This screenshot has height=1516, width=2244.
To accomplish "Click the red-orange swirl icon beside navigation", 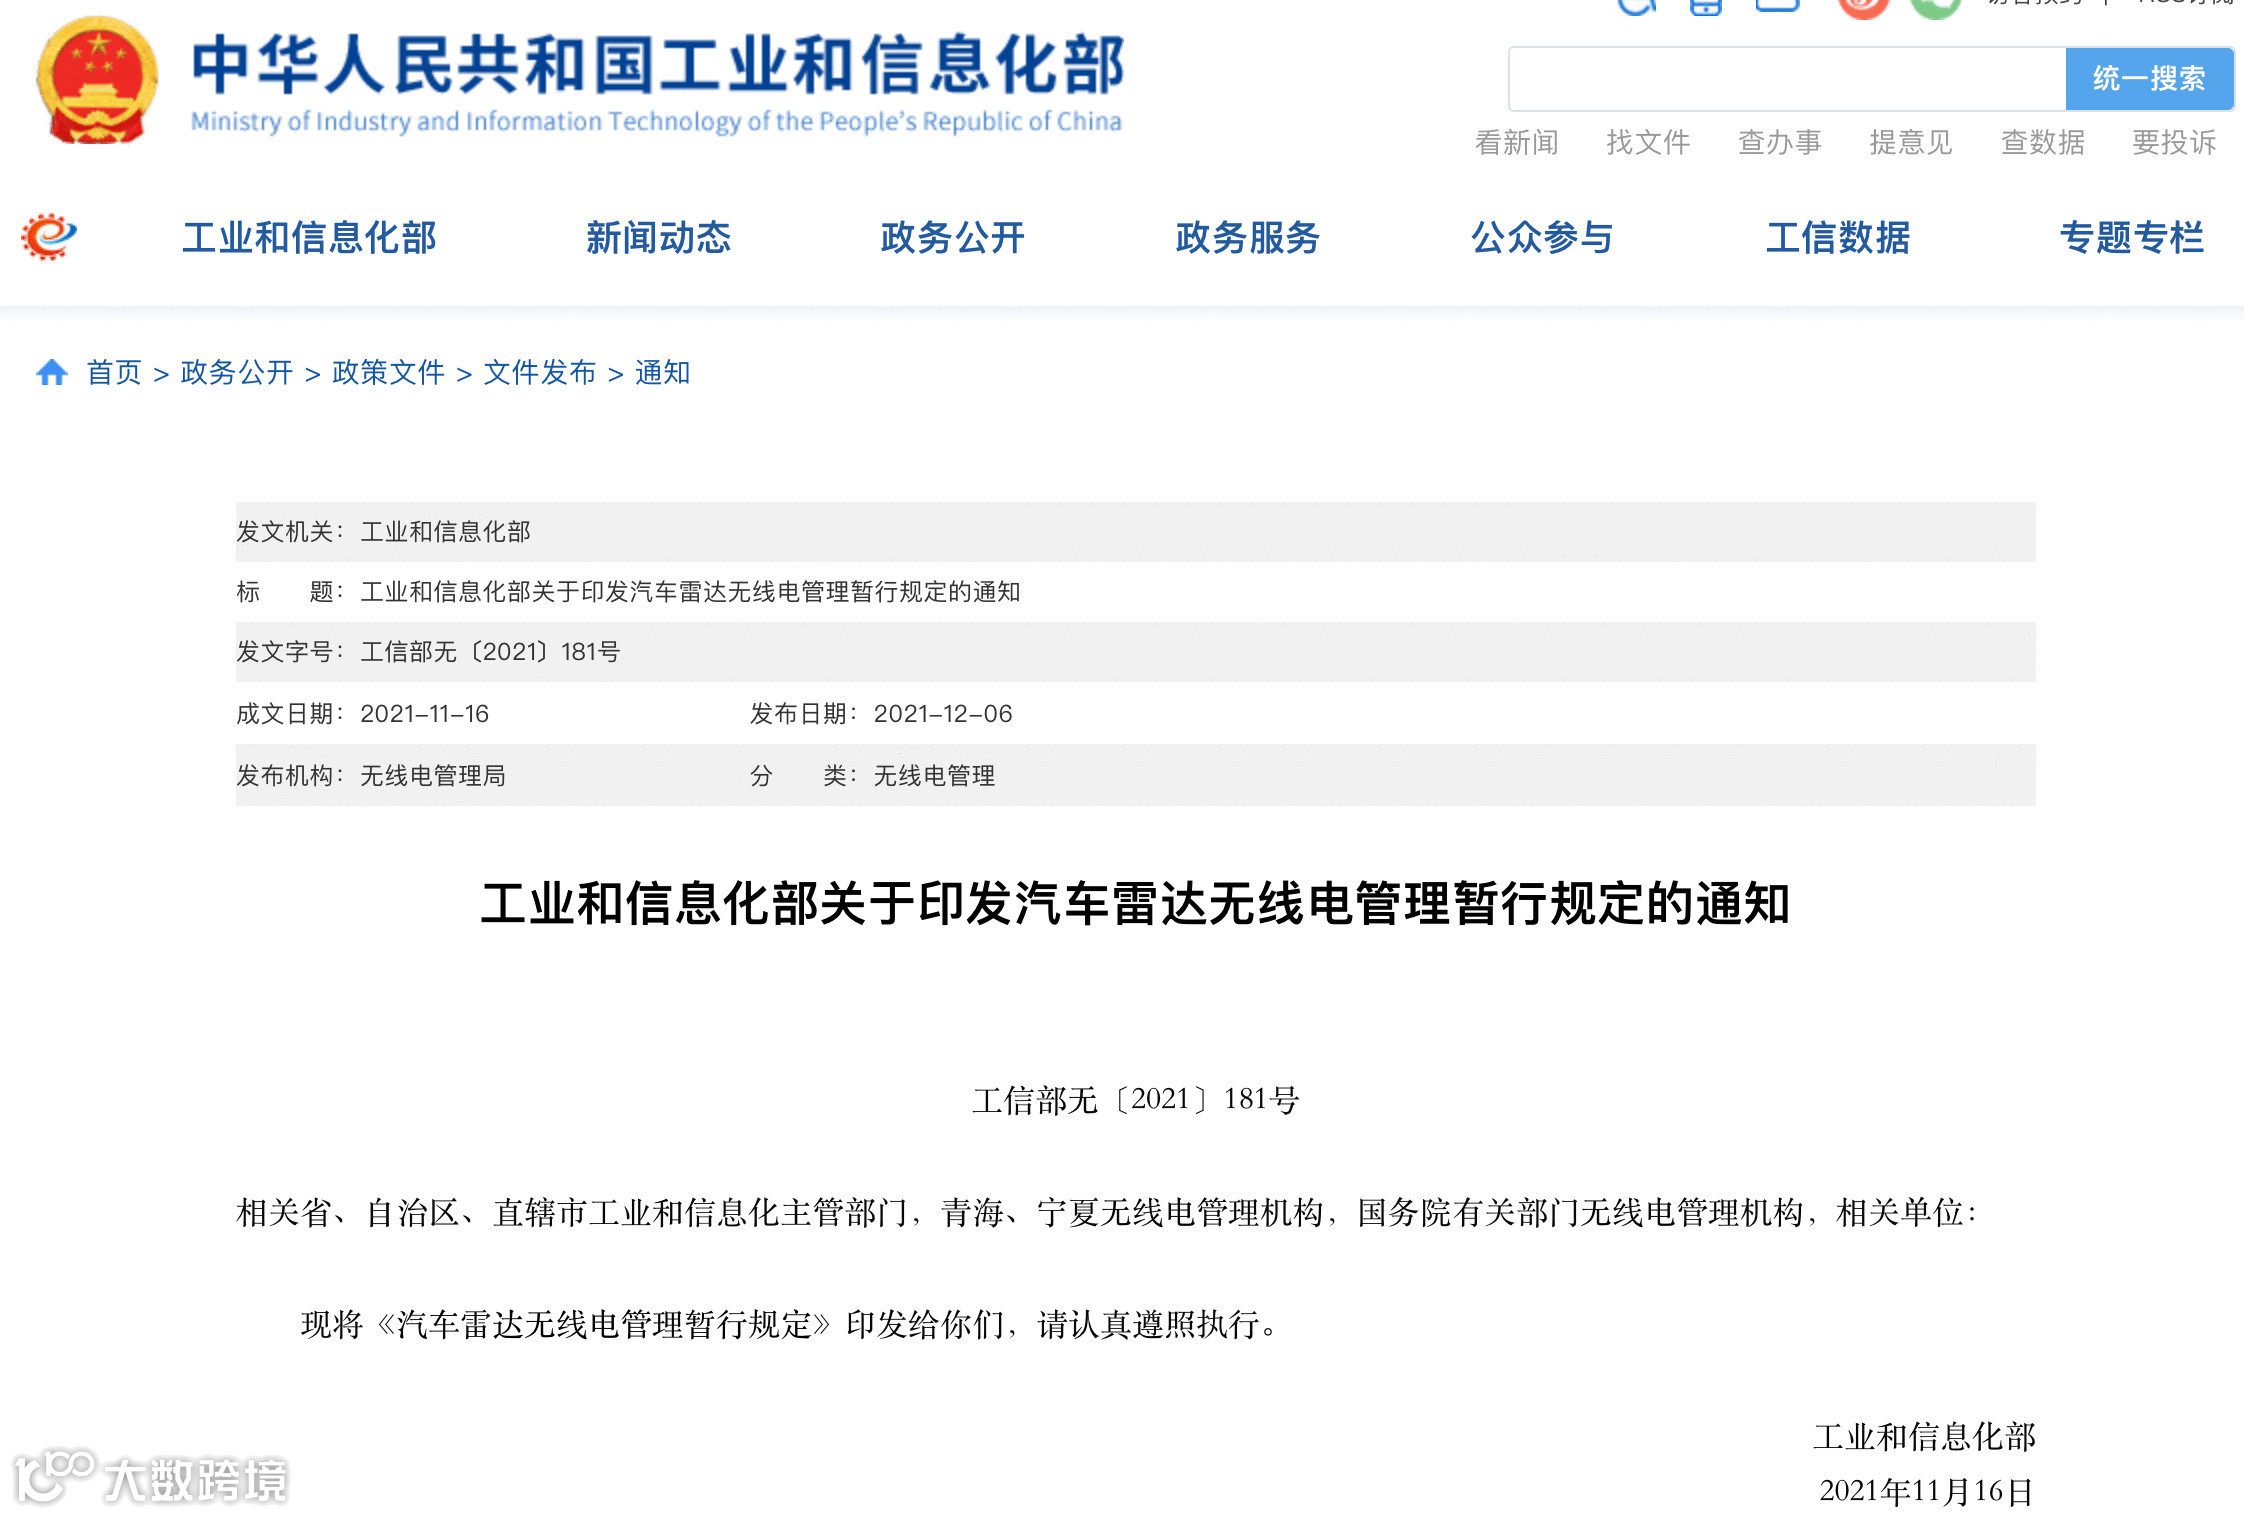I will pyautogui.click(x=49, y=237).
